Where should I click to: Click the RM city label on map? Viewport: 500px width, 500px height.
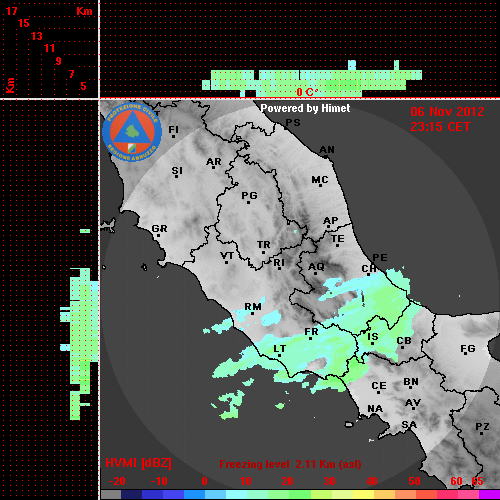click(253, 307)
